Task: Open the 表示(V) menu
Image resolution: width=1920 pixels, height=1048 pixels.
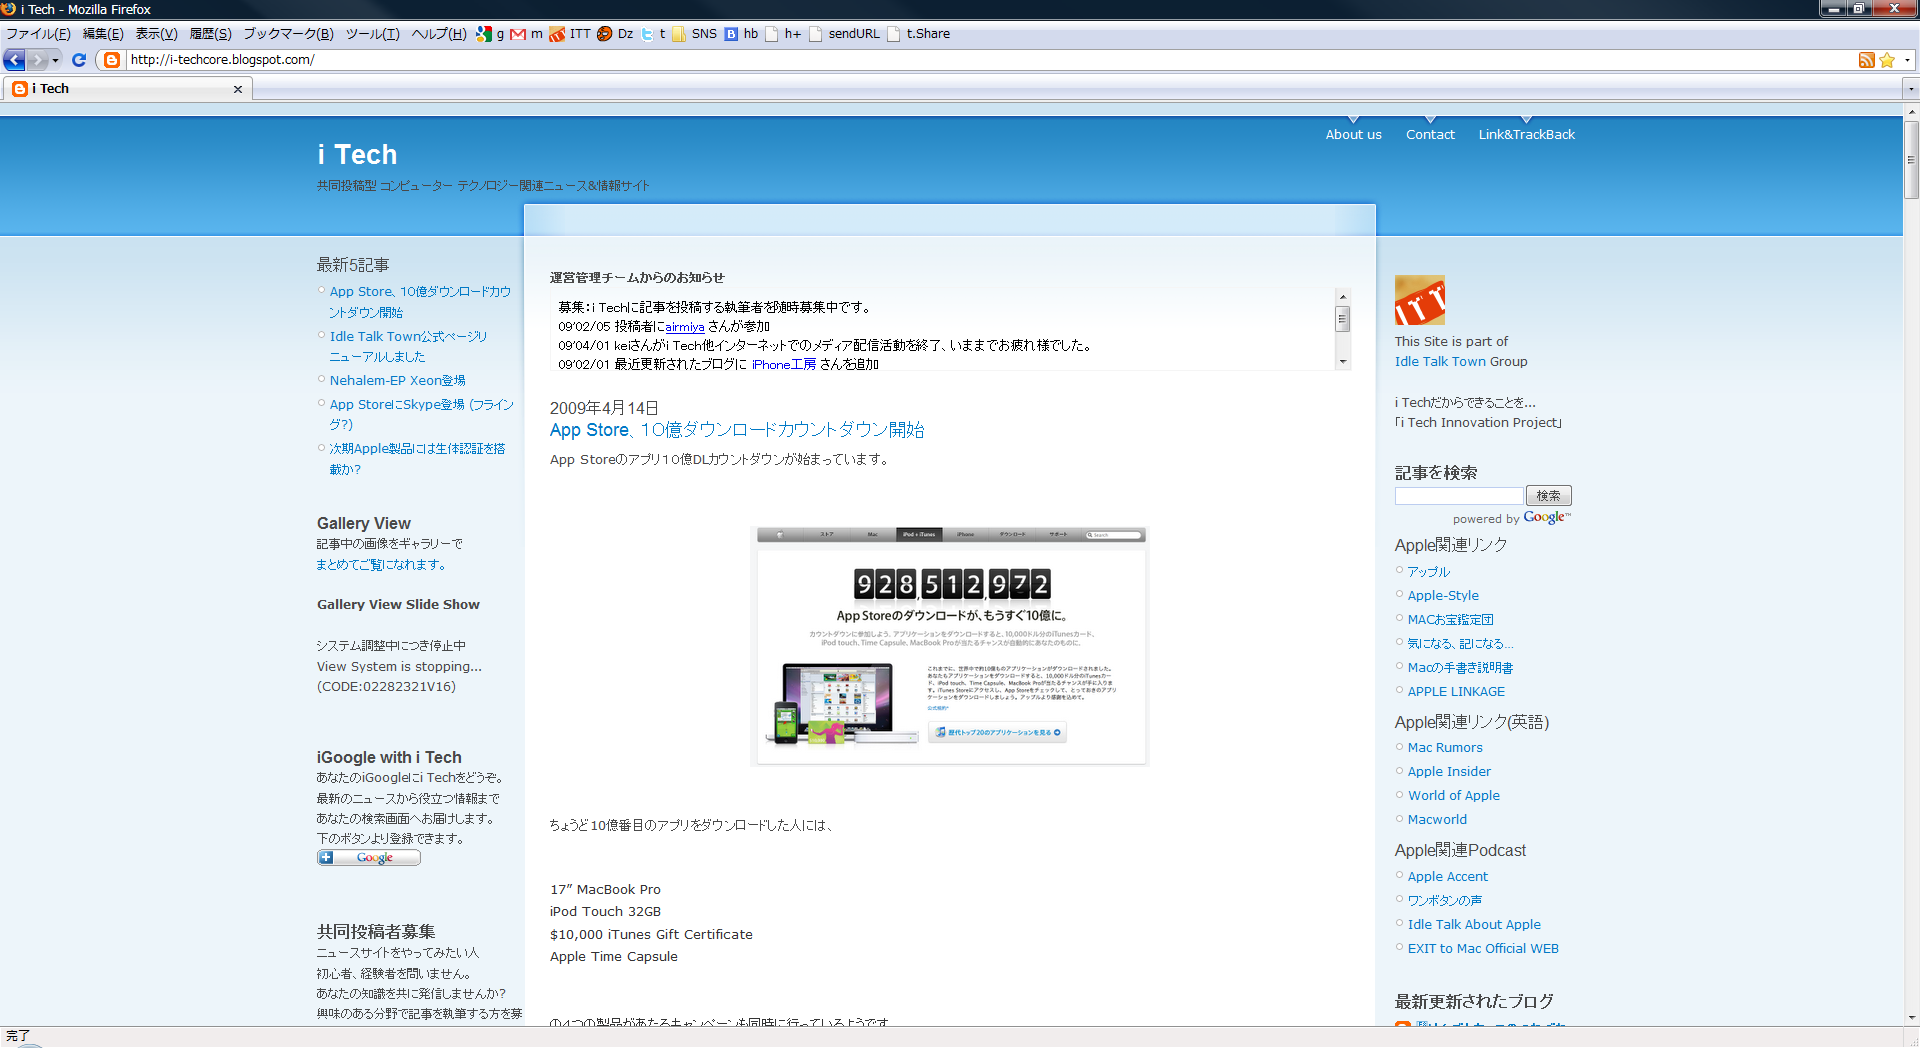Action: point(157,34)
